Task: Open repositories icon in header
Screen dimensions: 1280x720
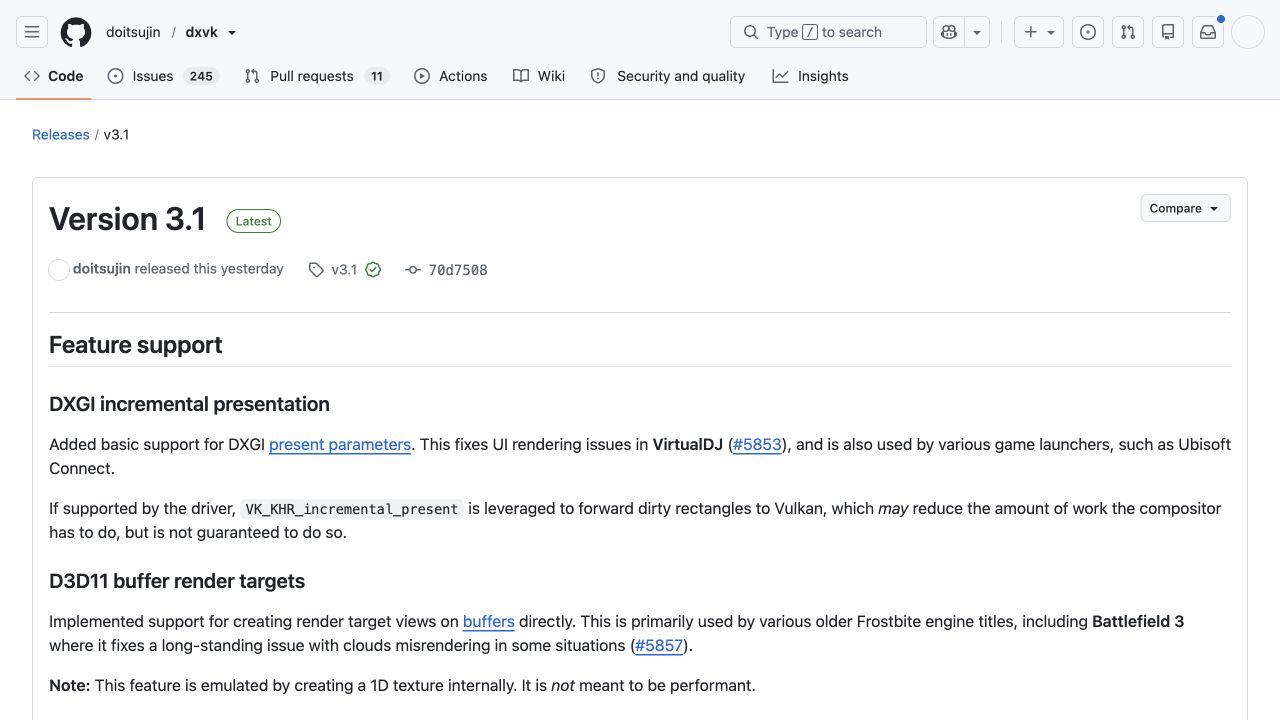Action: 1168,32
